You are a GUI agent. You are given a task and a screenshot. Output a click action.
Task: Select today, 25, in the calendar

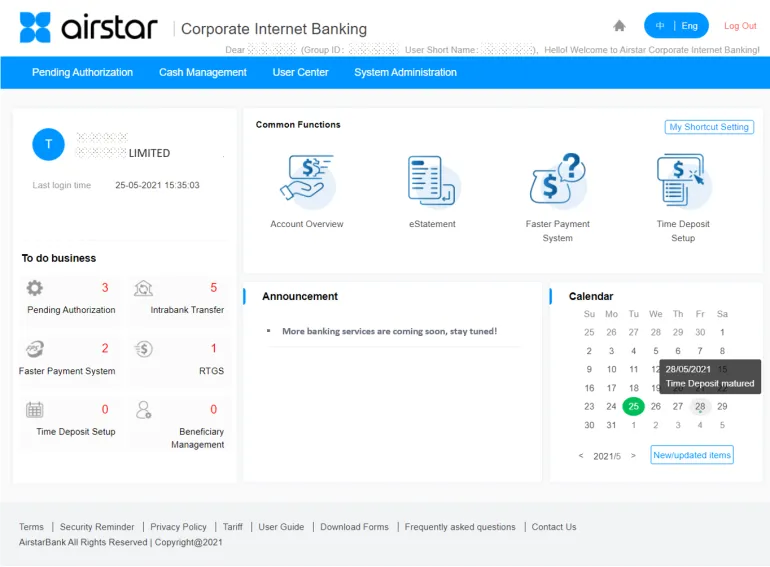(x=633, y=406)
